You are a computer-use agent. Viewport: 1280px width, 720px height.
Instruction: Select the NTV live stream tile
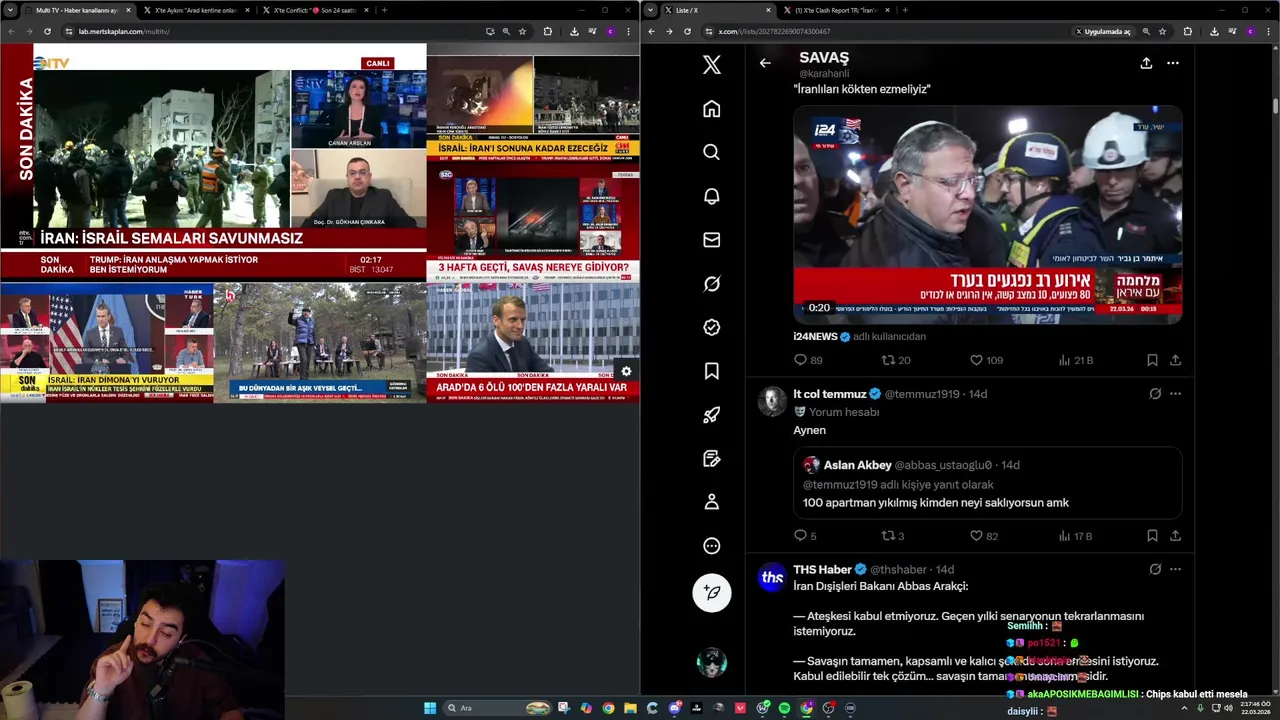[213, 162]
